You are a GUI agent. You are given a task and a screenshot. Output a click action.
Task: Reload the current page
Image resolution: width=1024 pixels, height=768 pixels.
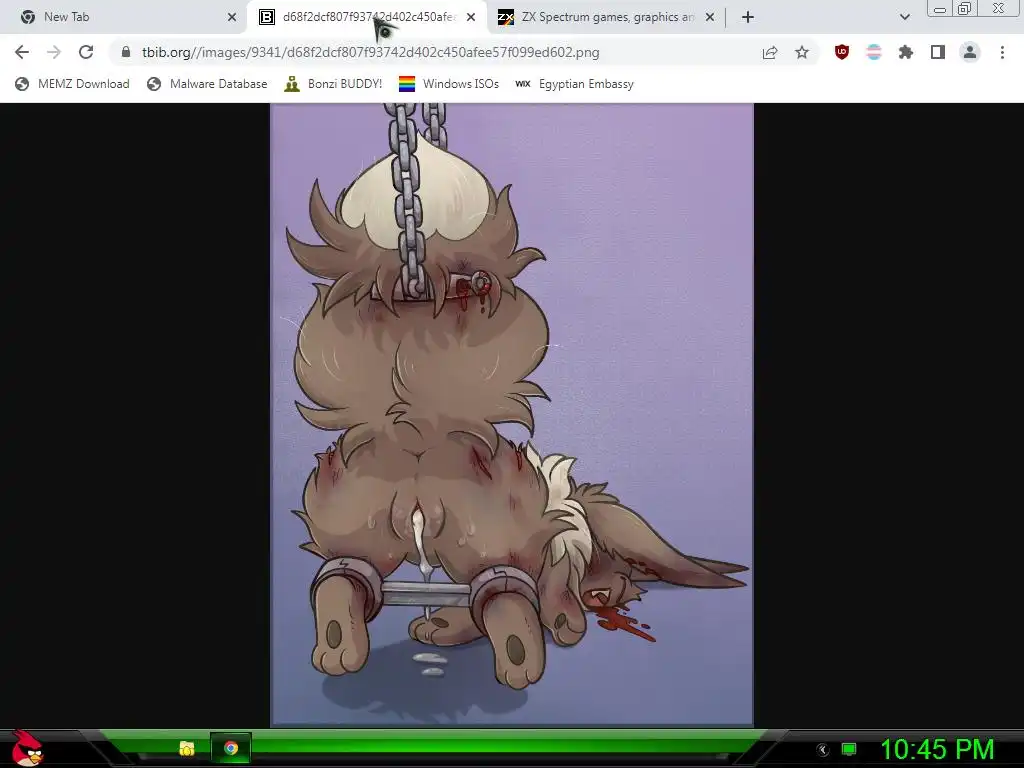(86, 52)
